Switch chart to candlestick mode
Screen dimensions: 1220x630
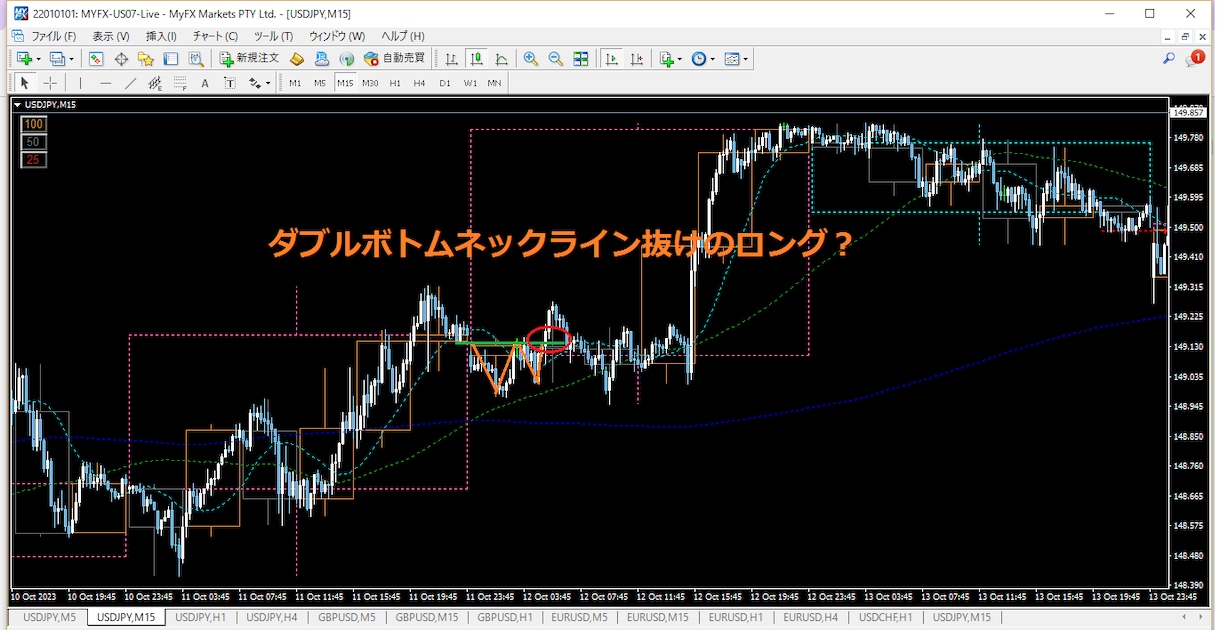(x=477, y=59)
